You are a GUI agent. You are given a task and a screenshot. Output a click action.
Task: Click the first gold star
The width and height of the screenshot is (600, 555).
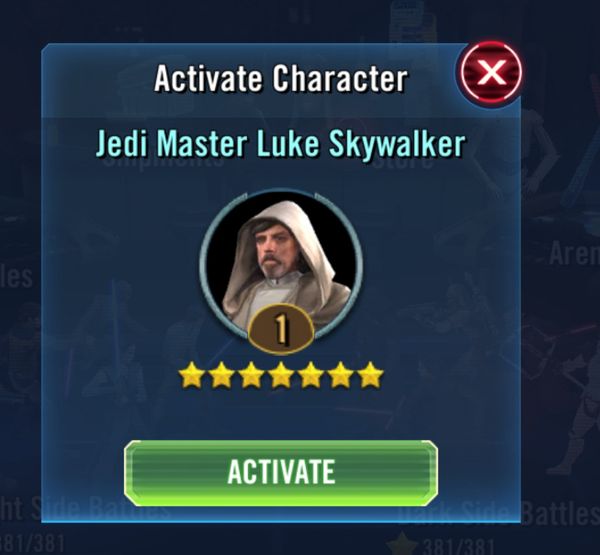[x=191, y=375]
